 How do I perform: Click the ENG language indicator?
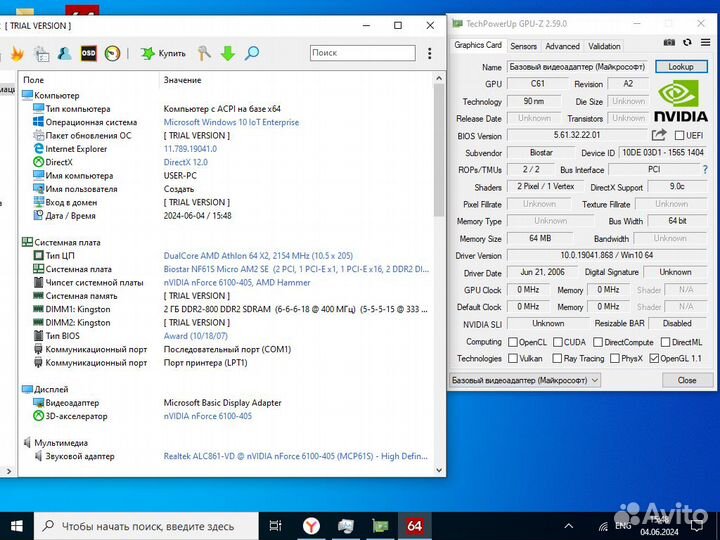623,526
